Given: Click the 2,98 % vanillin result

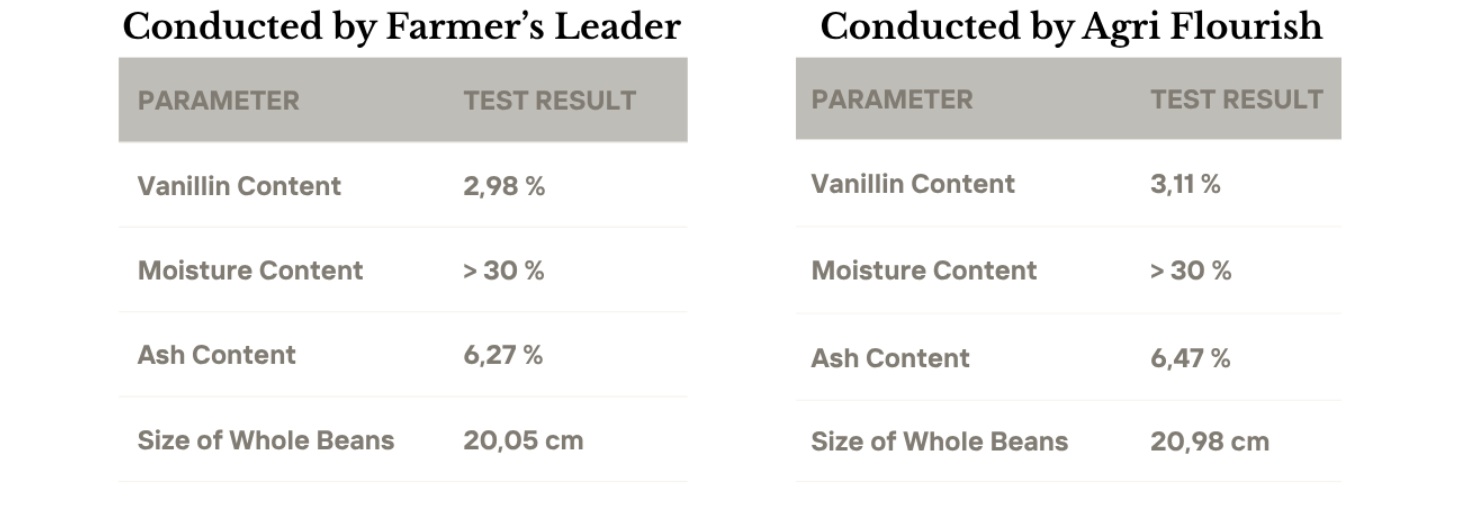Looking at the screenshot, I should (x=504, y=186).
